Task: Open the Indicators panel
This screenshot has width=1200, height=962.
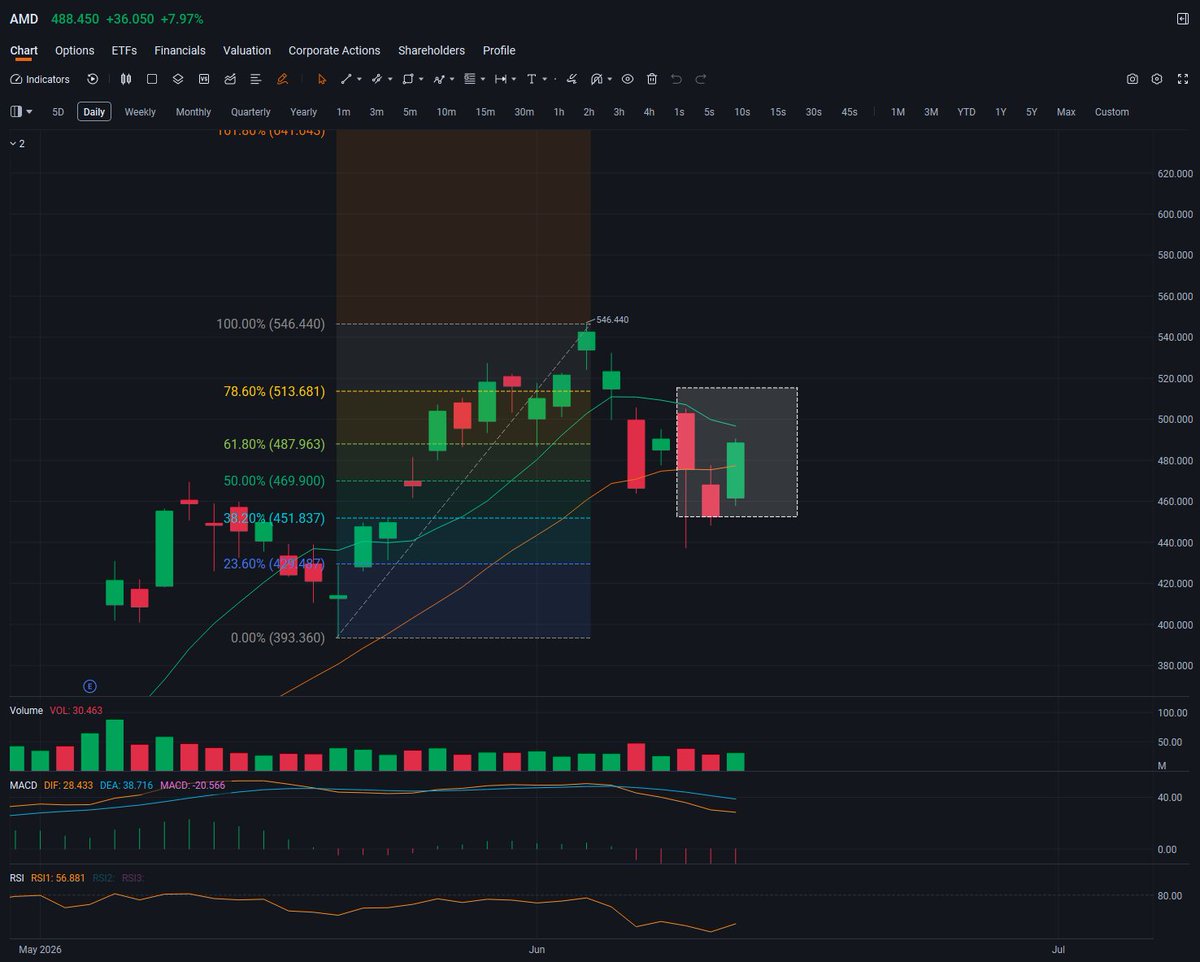Action: tap(40, 79)
